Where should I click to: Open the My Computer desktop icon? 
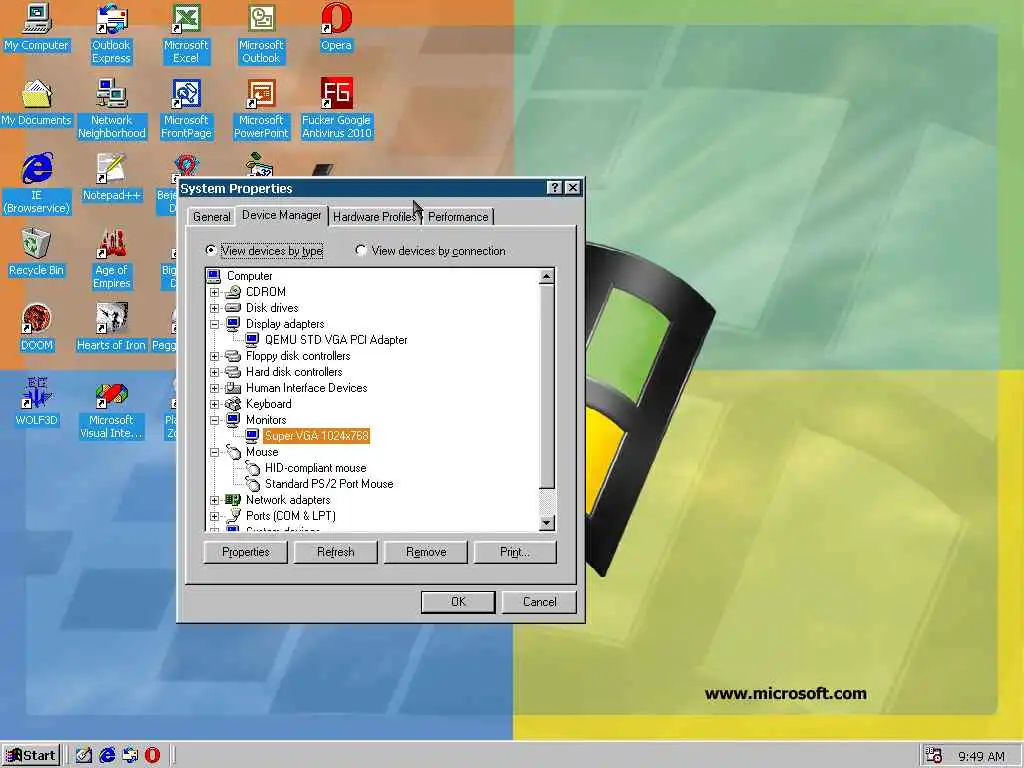pyautogui.click(x=37, y=27)
